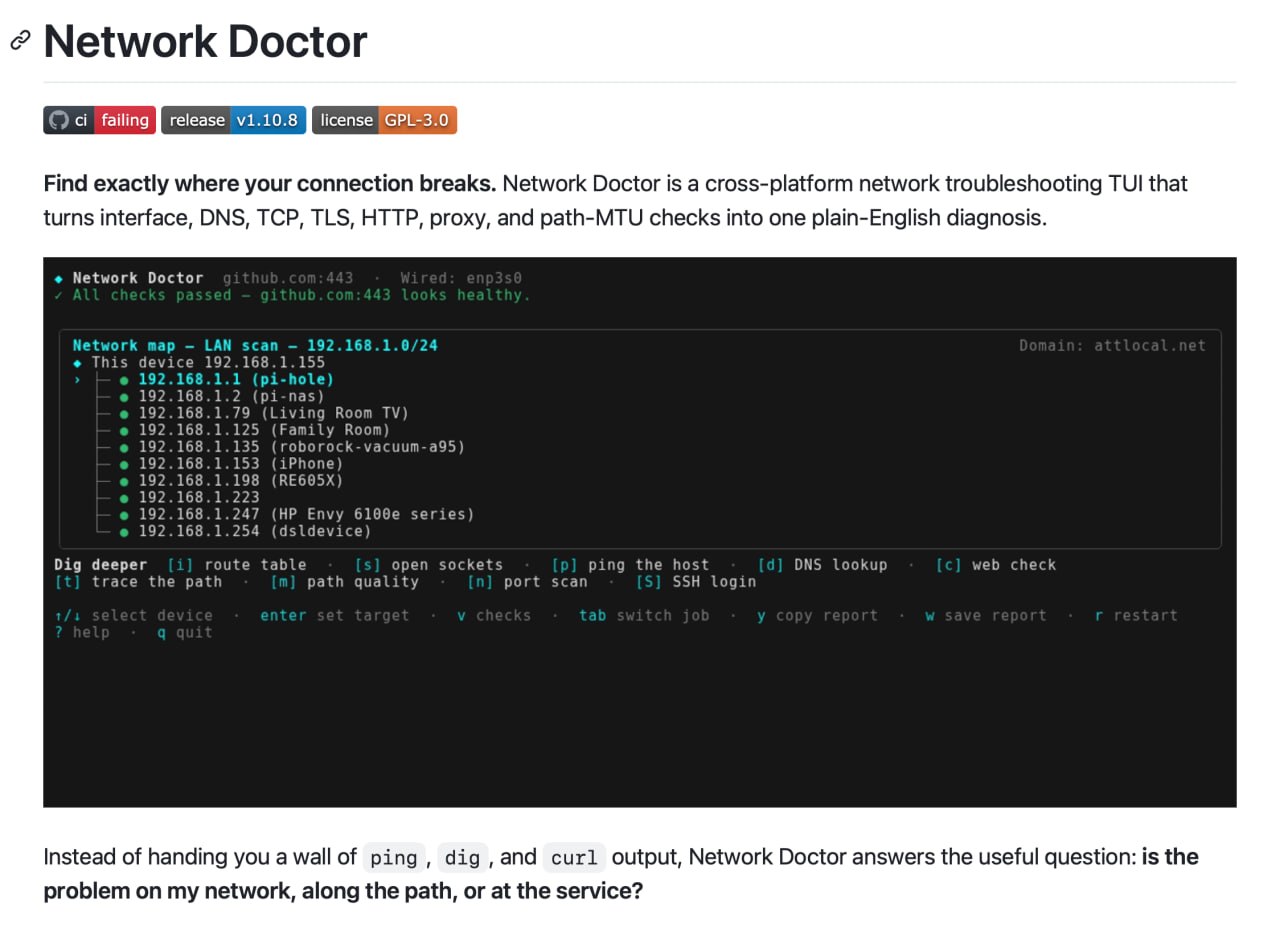This screenshot has width=1280, height=939.
Task: Click the y copy report hint
Action: tap(817, 616)
